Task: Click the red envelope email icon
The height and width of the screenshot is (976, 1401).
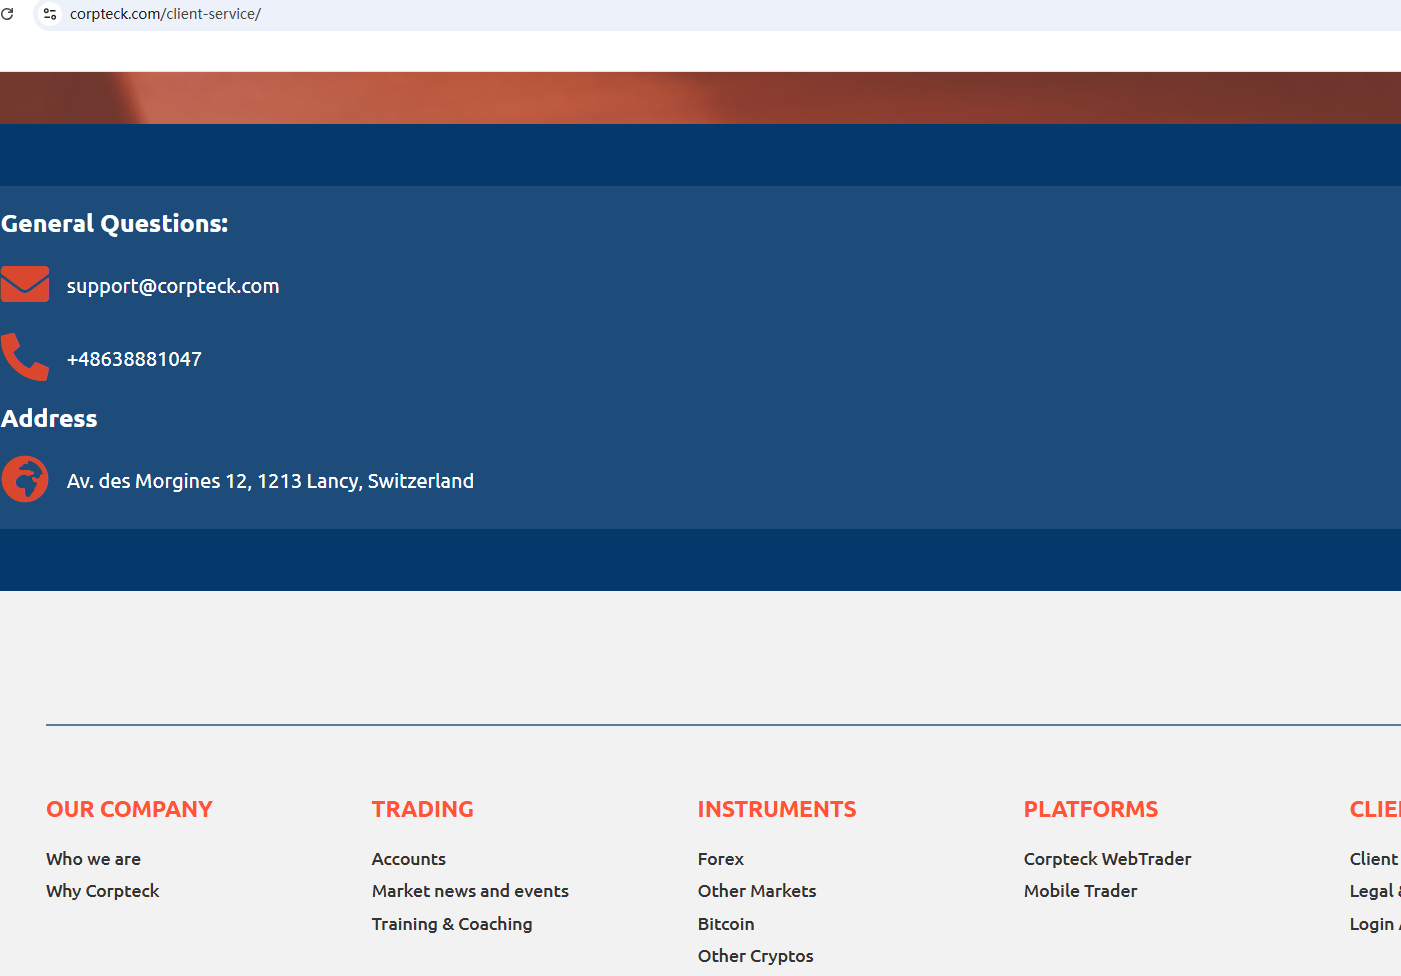Action: pyautogui.click(x=25, y=284)
